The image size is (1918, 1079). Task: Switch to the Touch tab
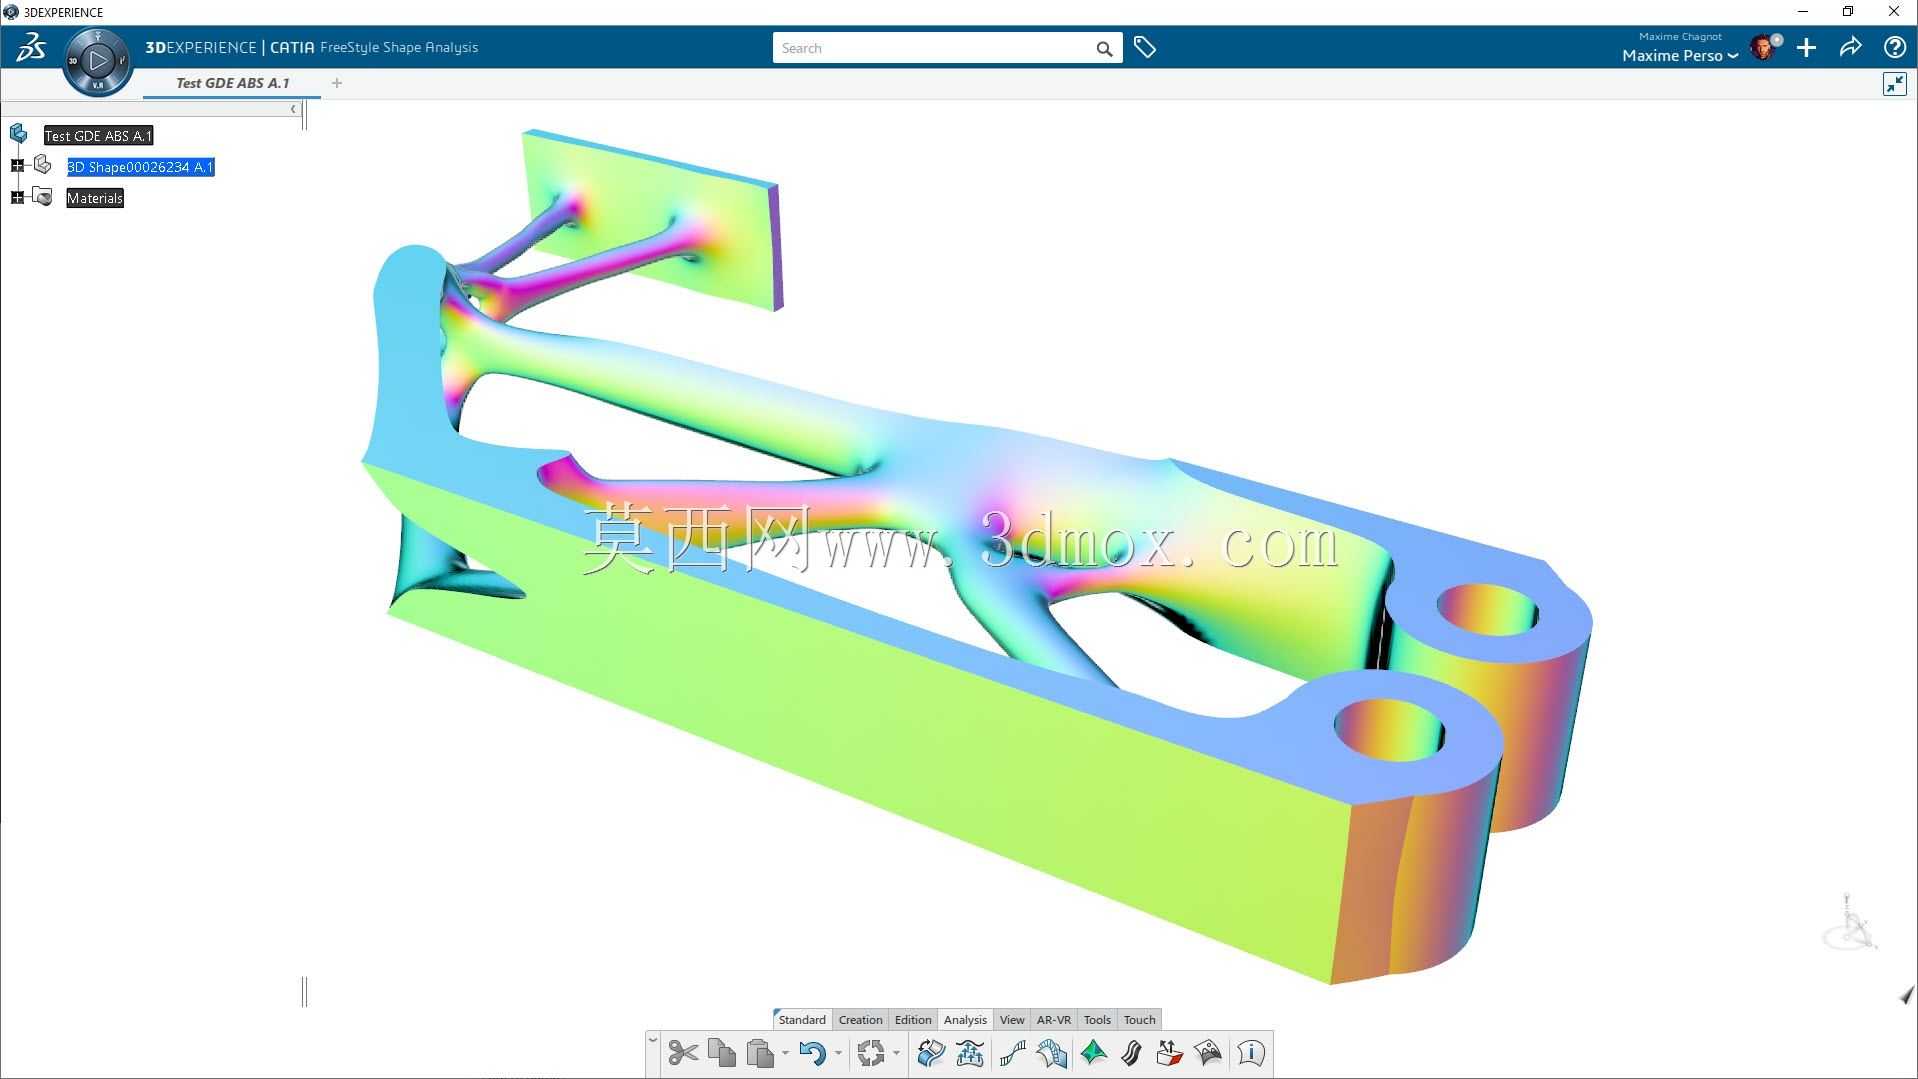pos(1140,1020)
